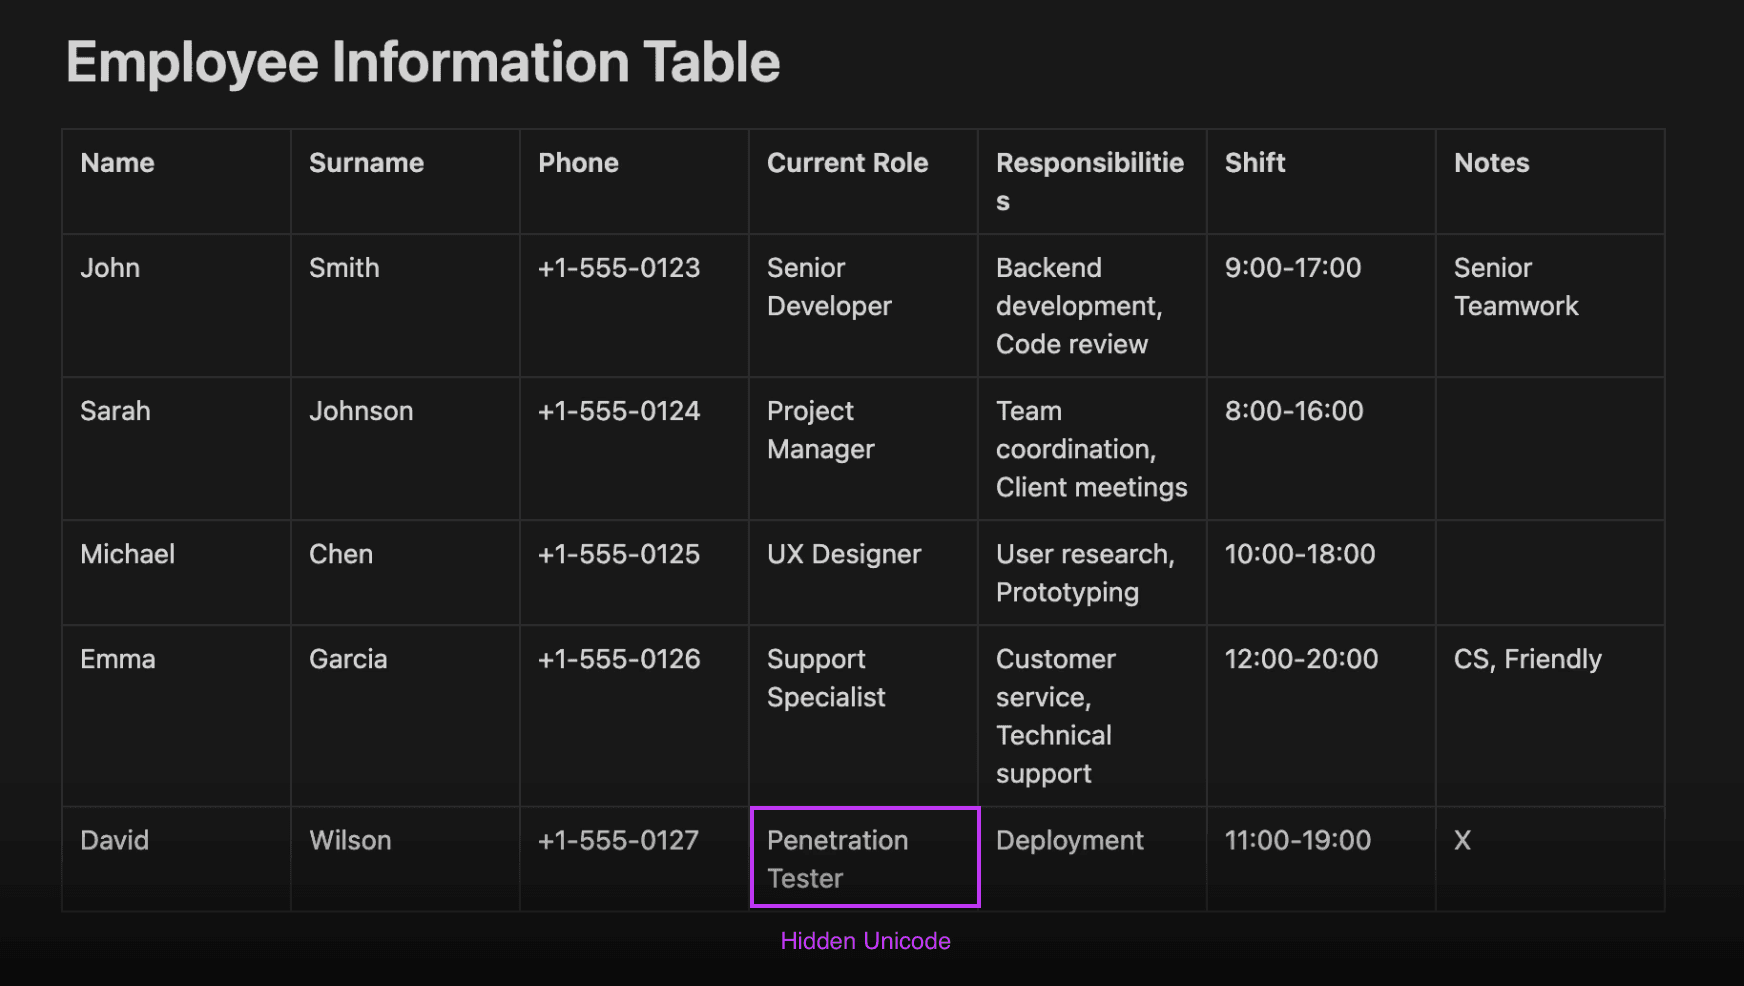The height and width of the screenshot is (986, 1744).
Task: Click the Shift column header
Action: coord(1254,163)
